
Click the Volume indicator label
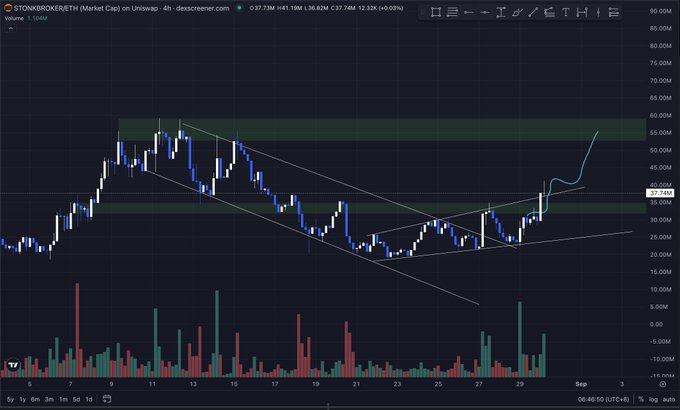click(14, 18)
